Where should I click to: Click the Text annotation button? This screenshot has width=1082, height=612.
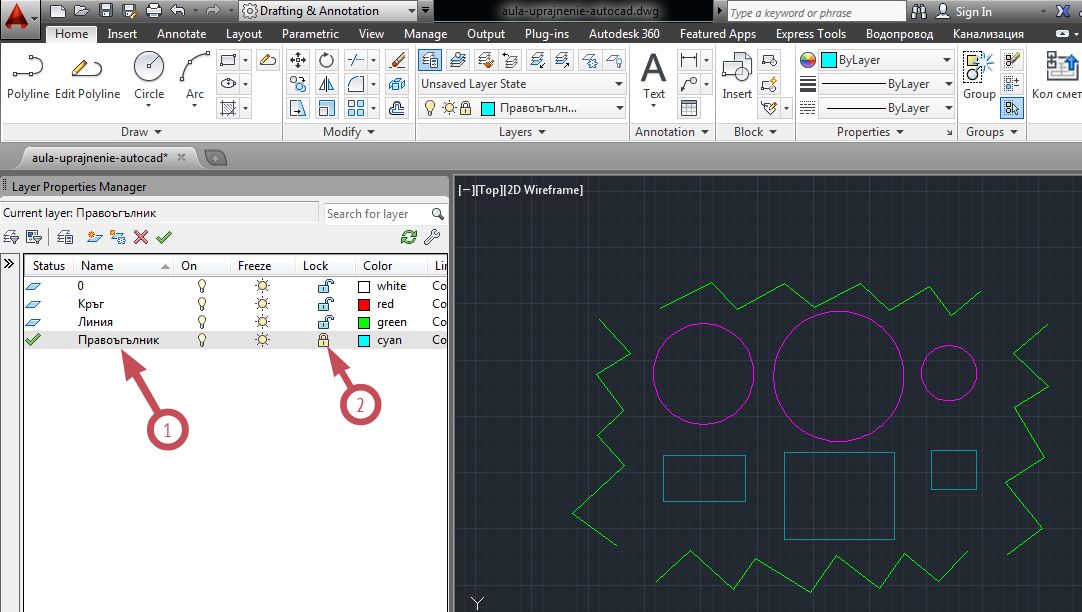pyautogui.click(x=653, y=77)
